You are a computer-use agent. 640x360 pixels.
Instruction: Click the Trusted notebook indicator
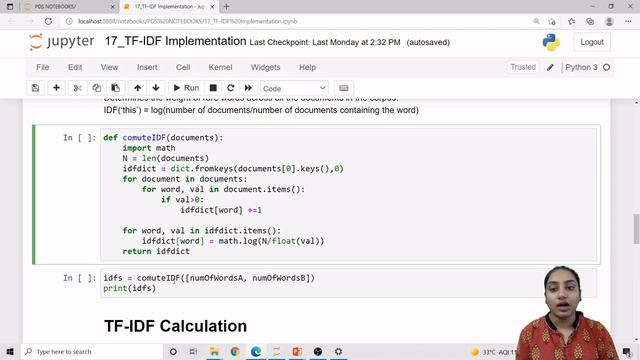pyautogui.click(x=523, y=67)
